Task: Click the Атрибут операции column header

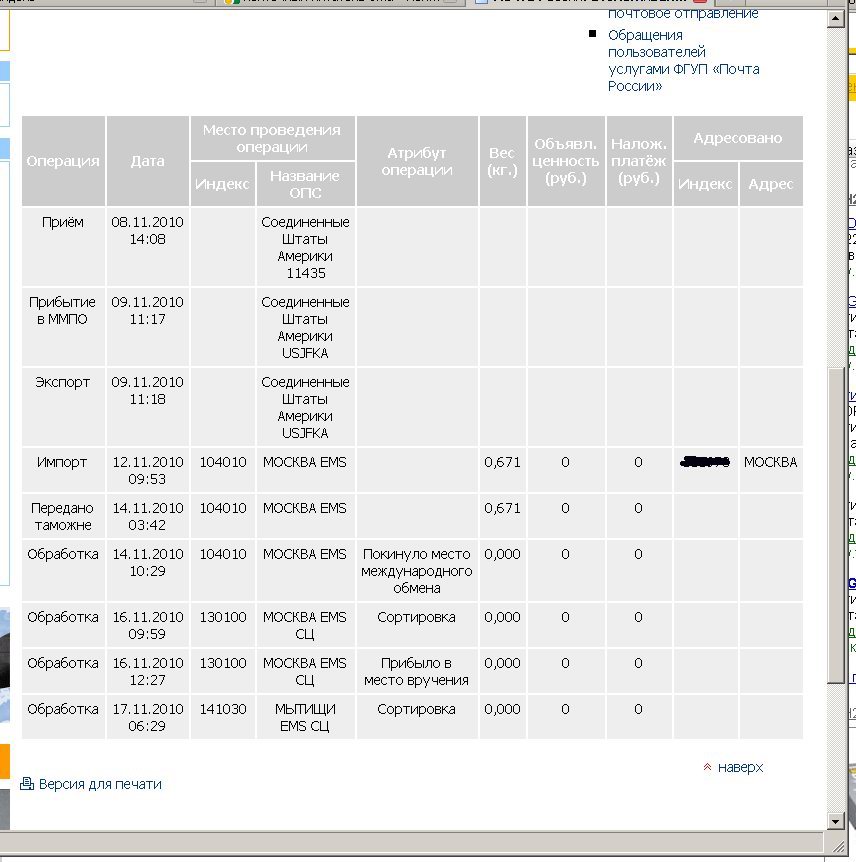Action: [417, 161]
